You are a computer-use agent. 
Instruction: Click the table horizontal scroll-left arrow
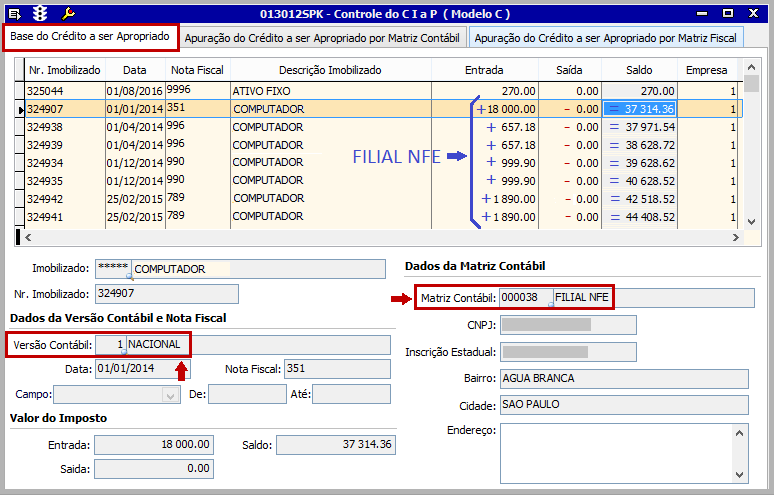[x=28, y=237]
